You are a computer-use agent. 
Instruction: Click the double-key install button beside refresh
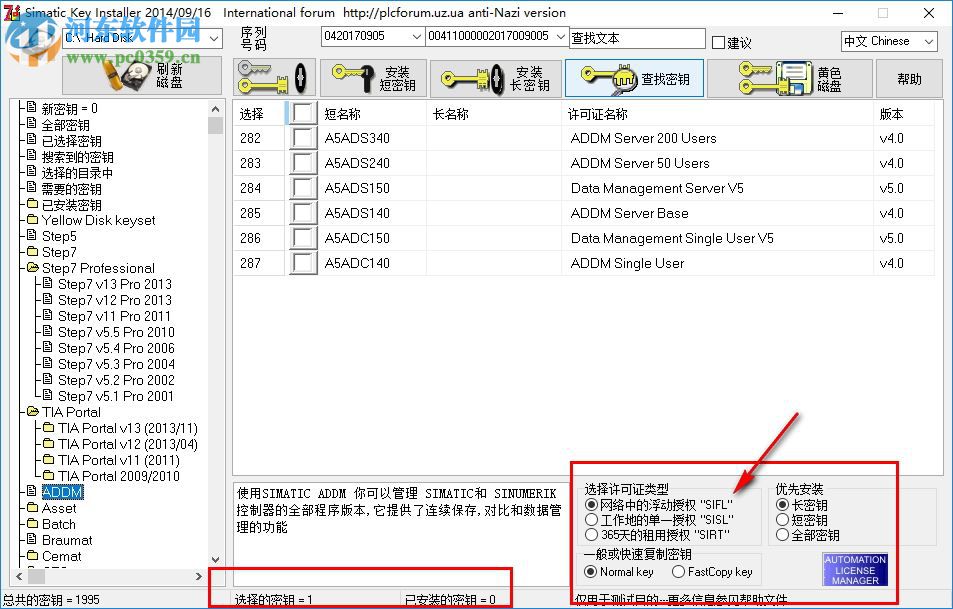tap(274, 78)
